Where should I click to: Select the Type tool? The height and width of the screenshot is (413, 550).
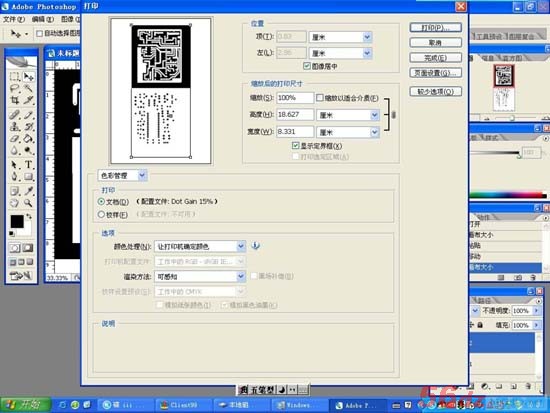28,165
